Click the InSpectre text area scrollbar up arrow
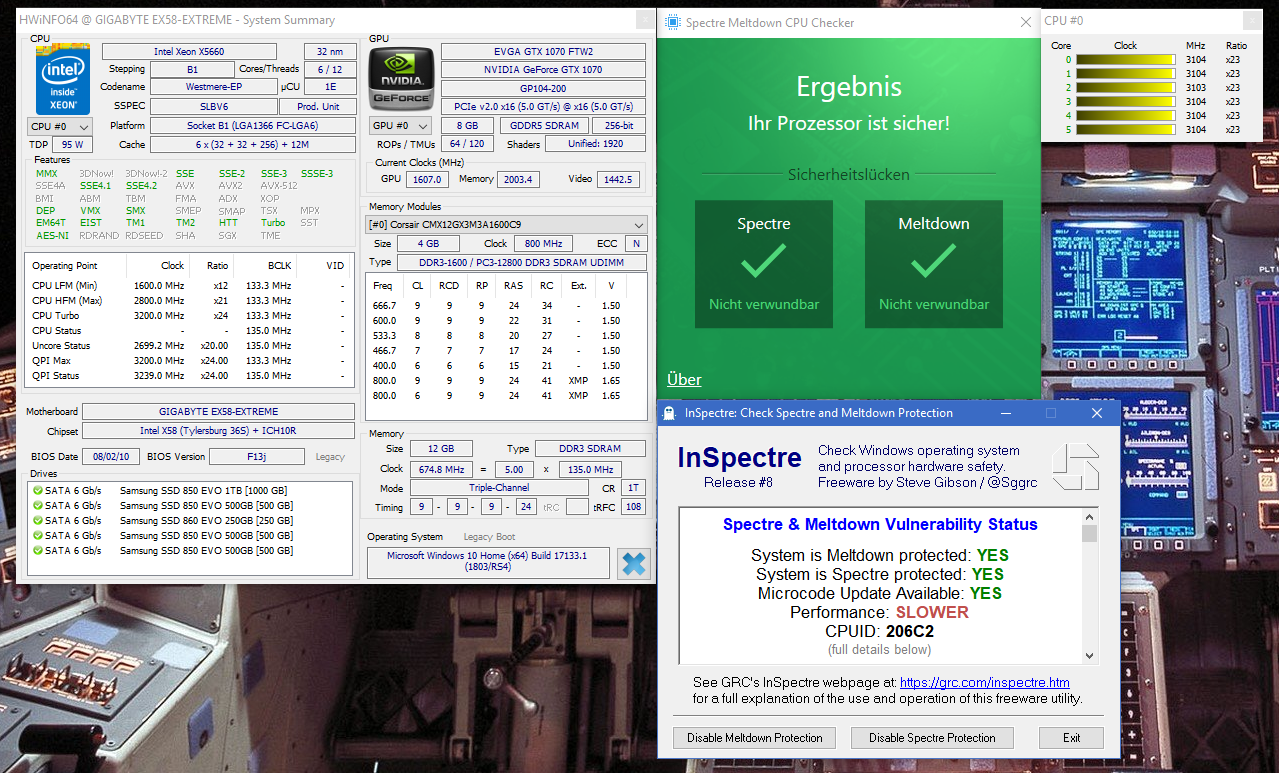Screen dimensions: 1279x773 1090,517
